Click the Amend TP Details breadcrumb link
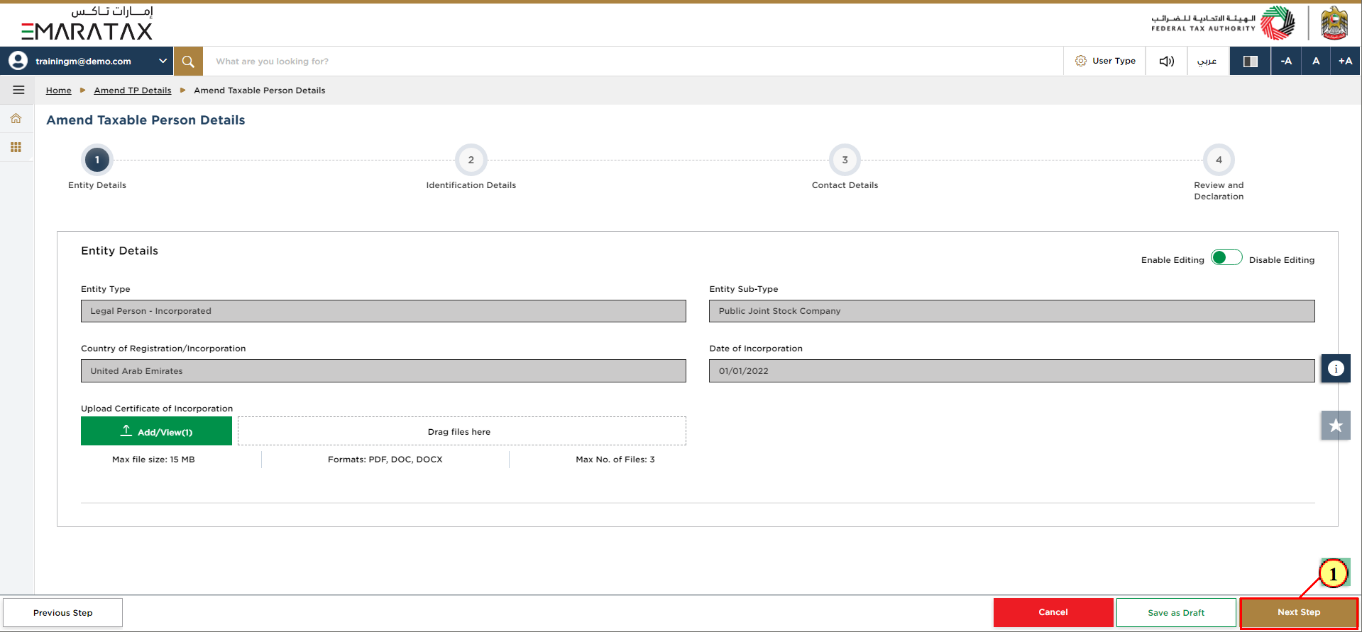 click(x=133, y=90)
